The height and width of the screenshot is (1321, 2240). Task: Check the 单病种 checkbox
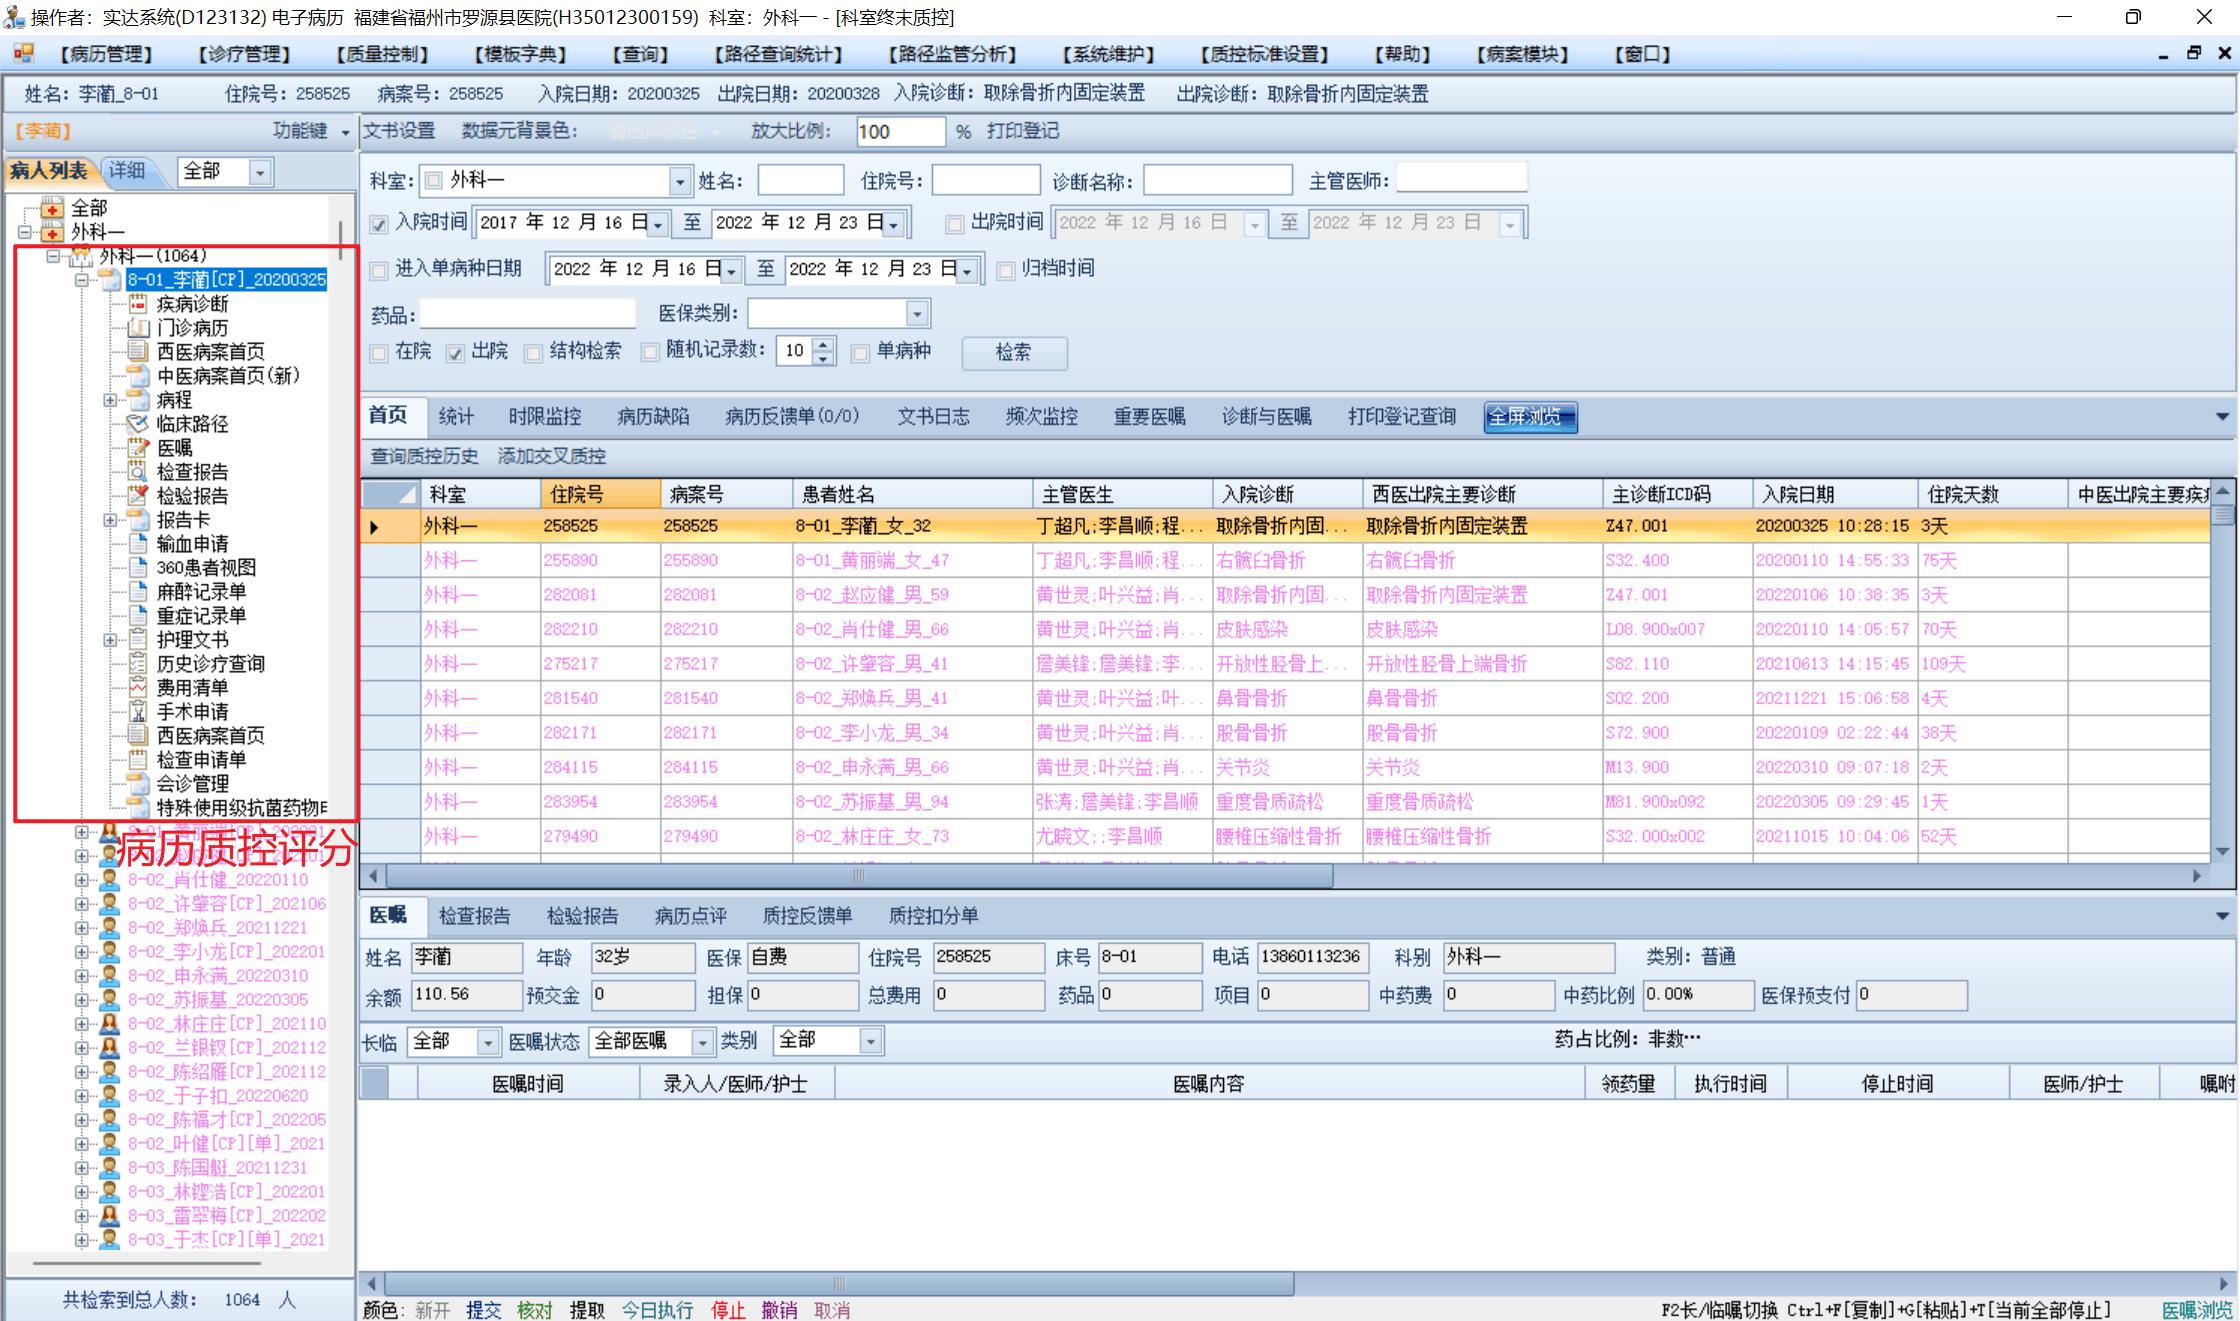[x=860, y=353]
